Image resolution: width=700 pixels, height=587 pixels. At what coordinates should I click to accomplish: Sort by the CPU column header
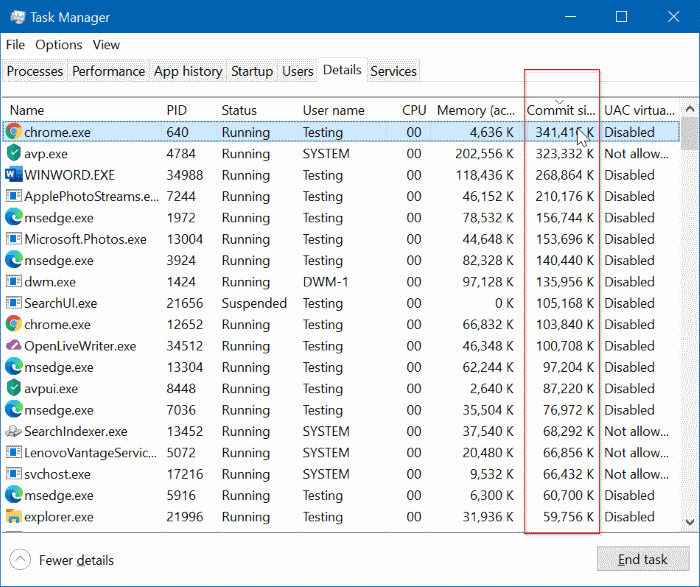[408, 110]
